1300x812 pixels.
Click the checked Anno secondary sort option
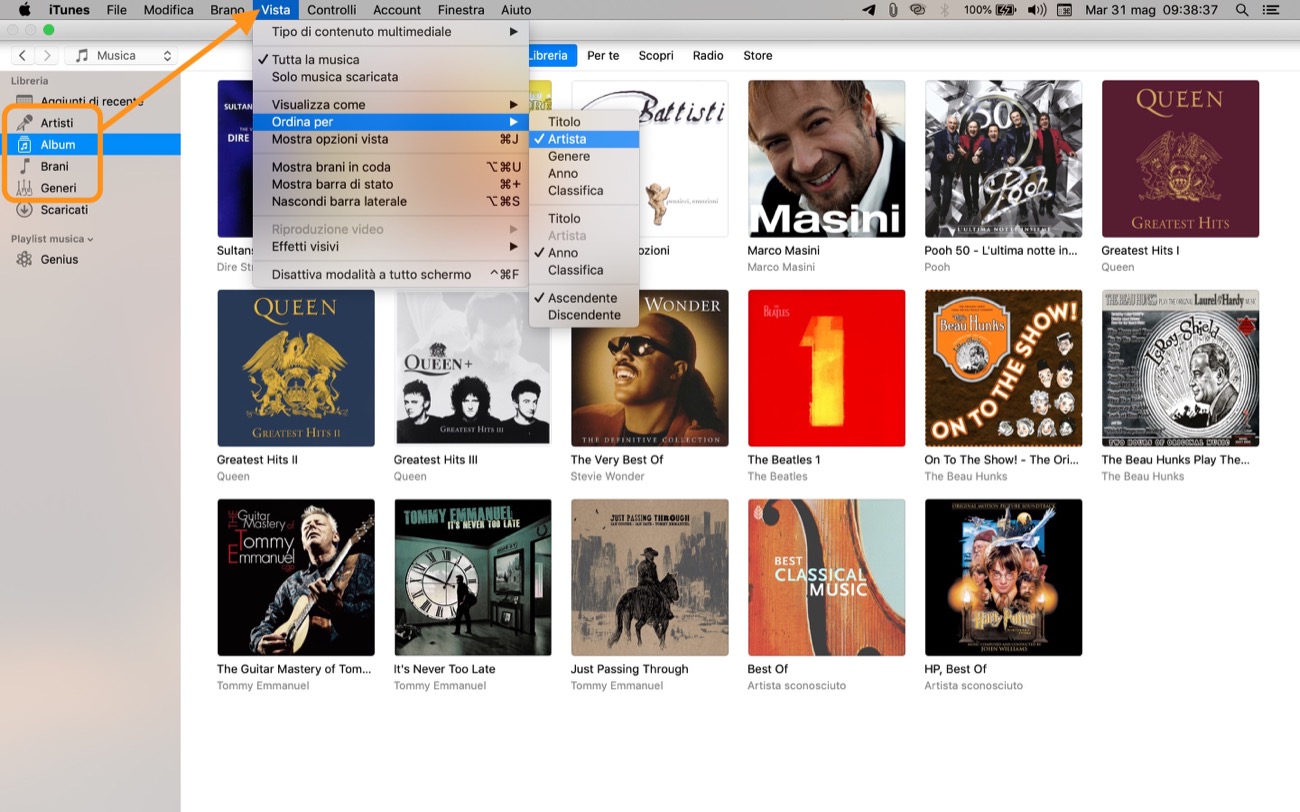(x=584, y=253)
